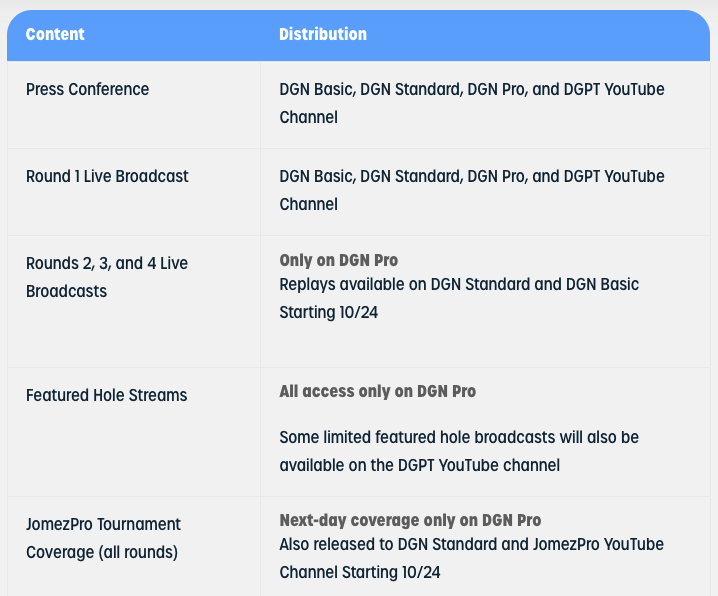
Task: Select the Round 1 Live Broadcast label
Action: 107,176
